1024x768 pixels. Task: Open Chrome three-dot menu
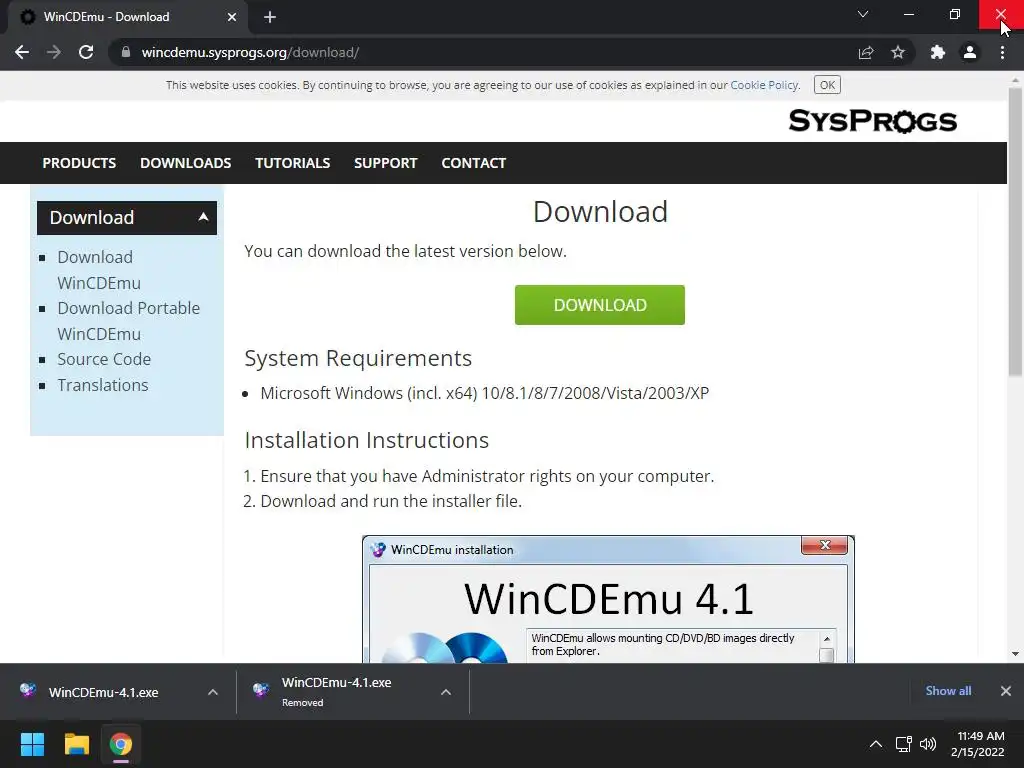click(x=1002, y=52)
